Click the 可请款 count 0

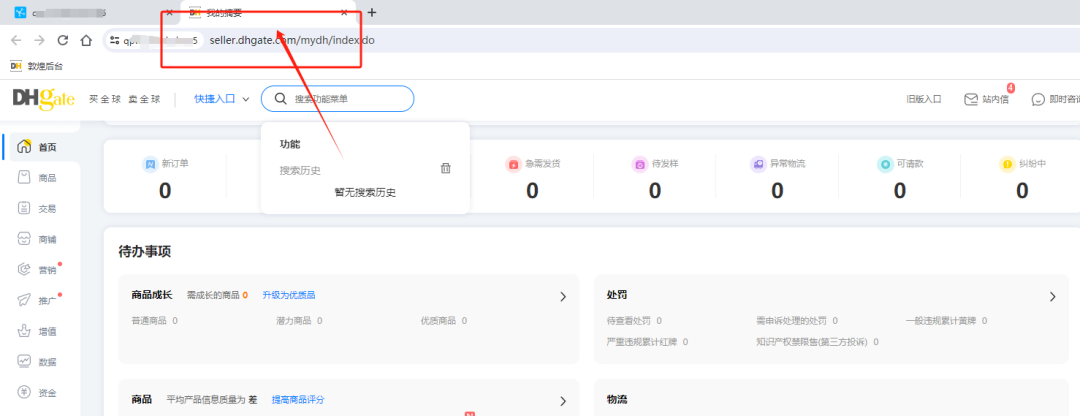[900, 190]
